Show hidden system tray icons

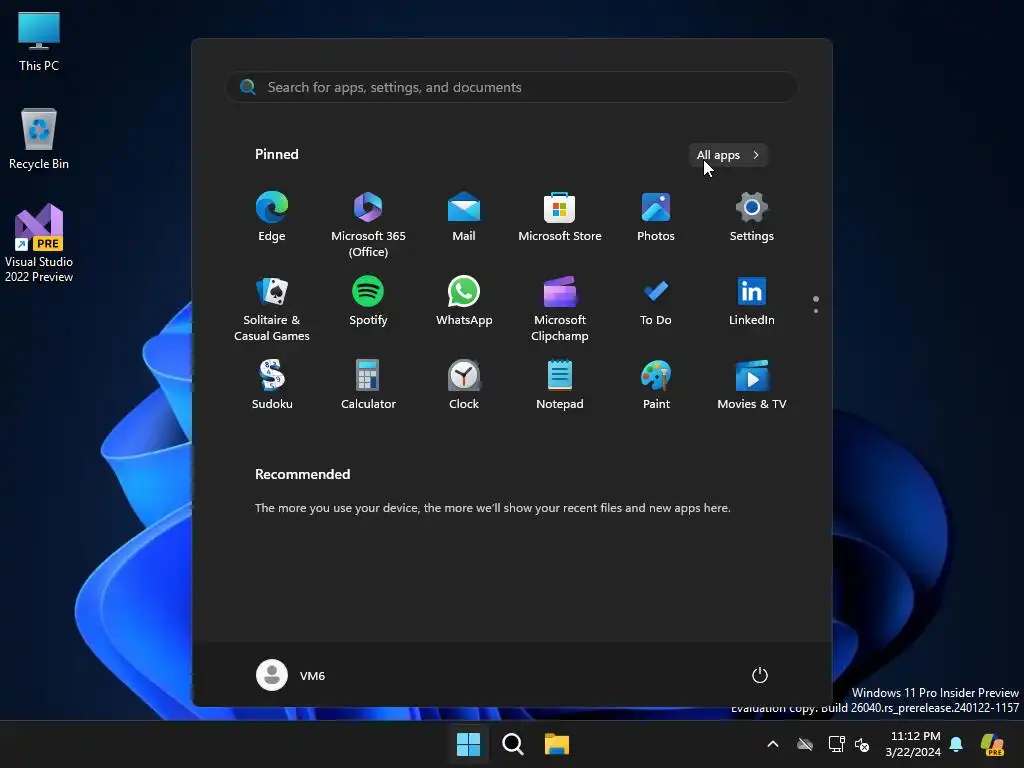(773, 744)
